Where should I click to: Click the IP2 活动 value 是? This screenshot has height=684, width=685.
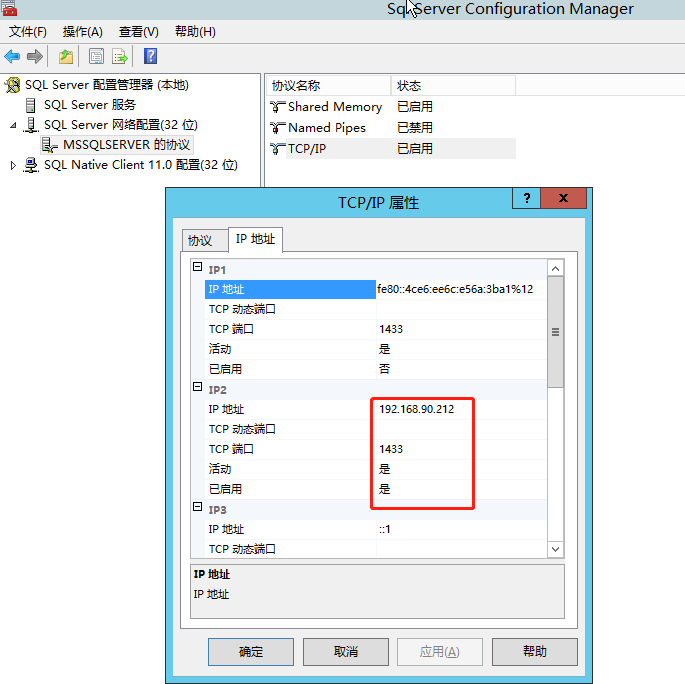[384, 470]
